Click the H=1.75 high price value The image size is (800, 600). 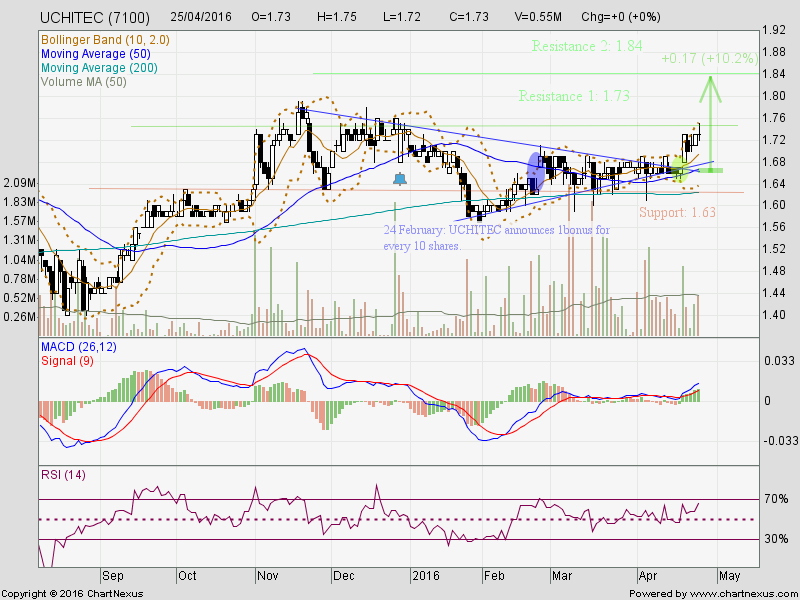(x=337, y=17)
